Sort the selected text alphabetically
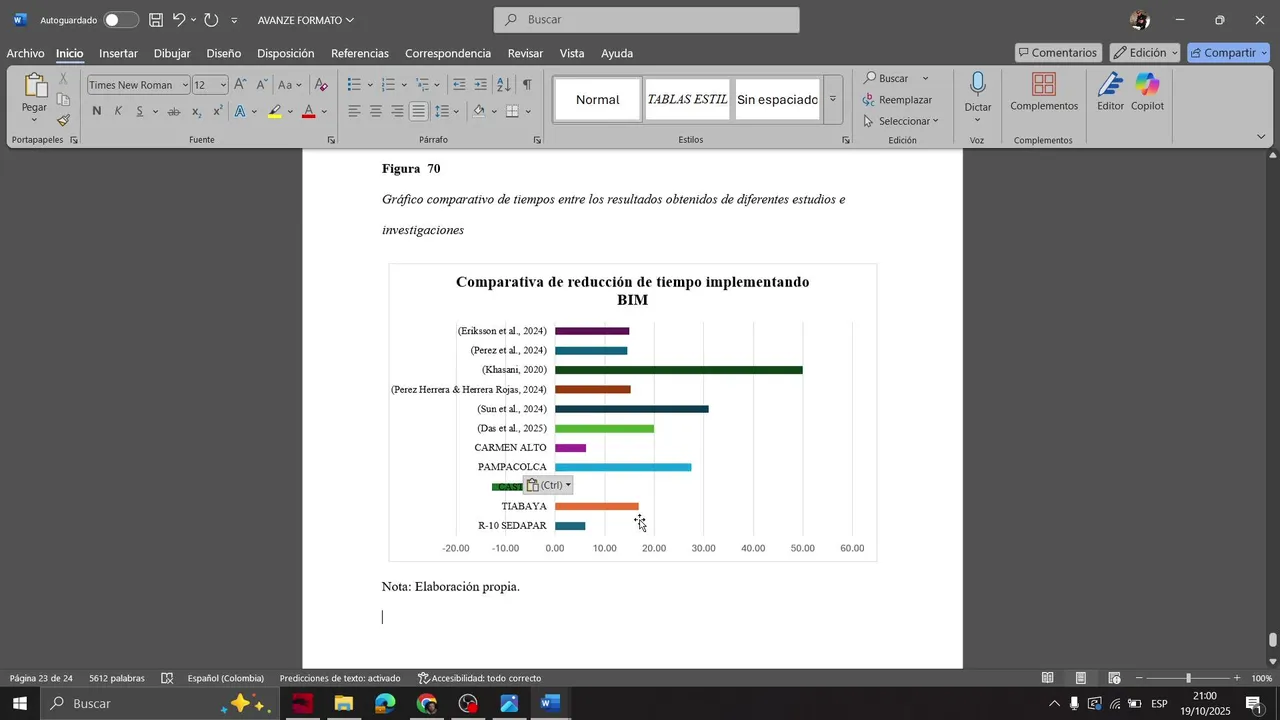 pos(503,85)
